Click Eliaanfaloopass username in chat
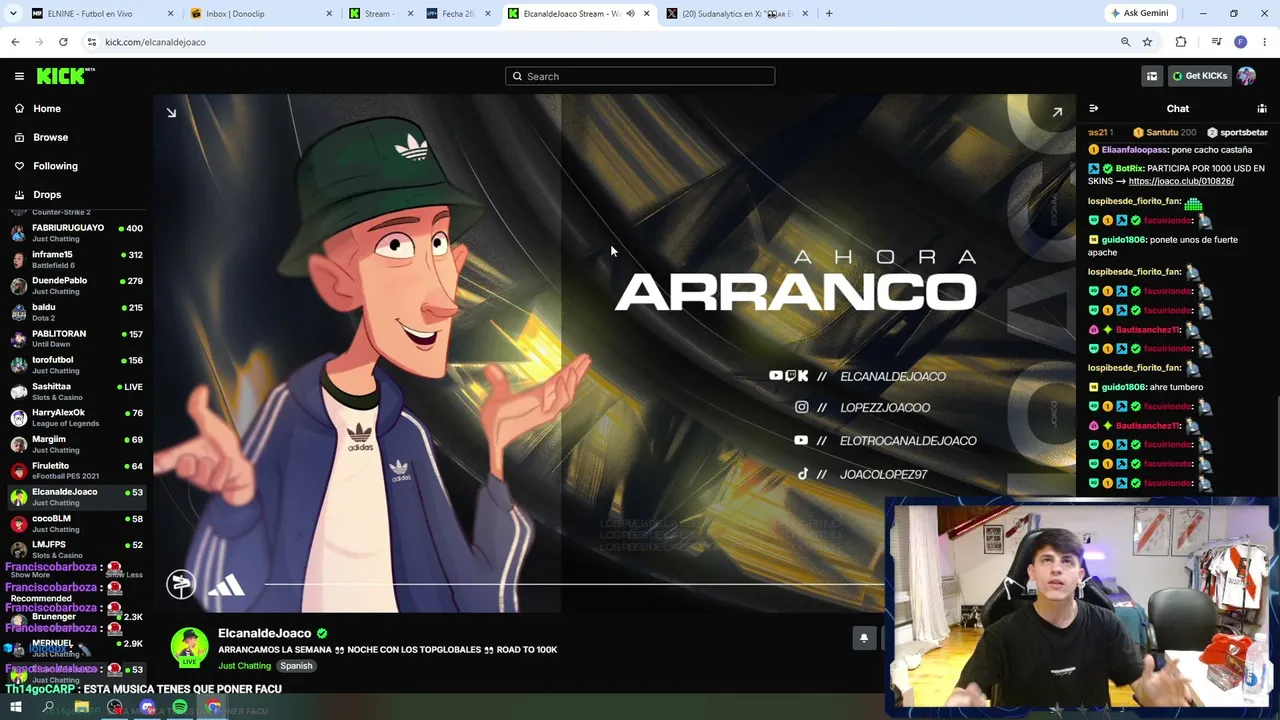This screenshot has height=720, width=1280. tap(1134, 150)
